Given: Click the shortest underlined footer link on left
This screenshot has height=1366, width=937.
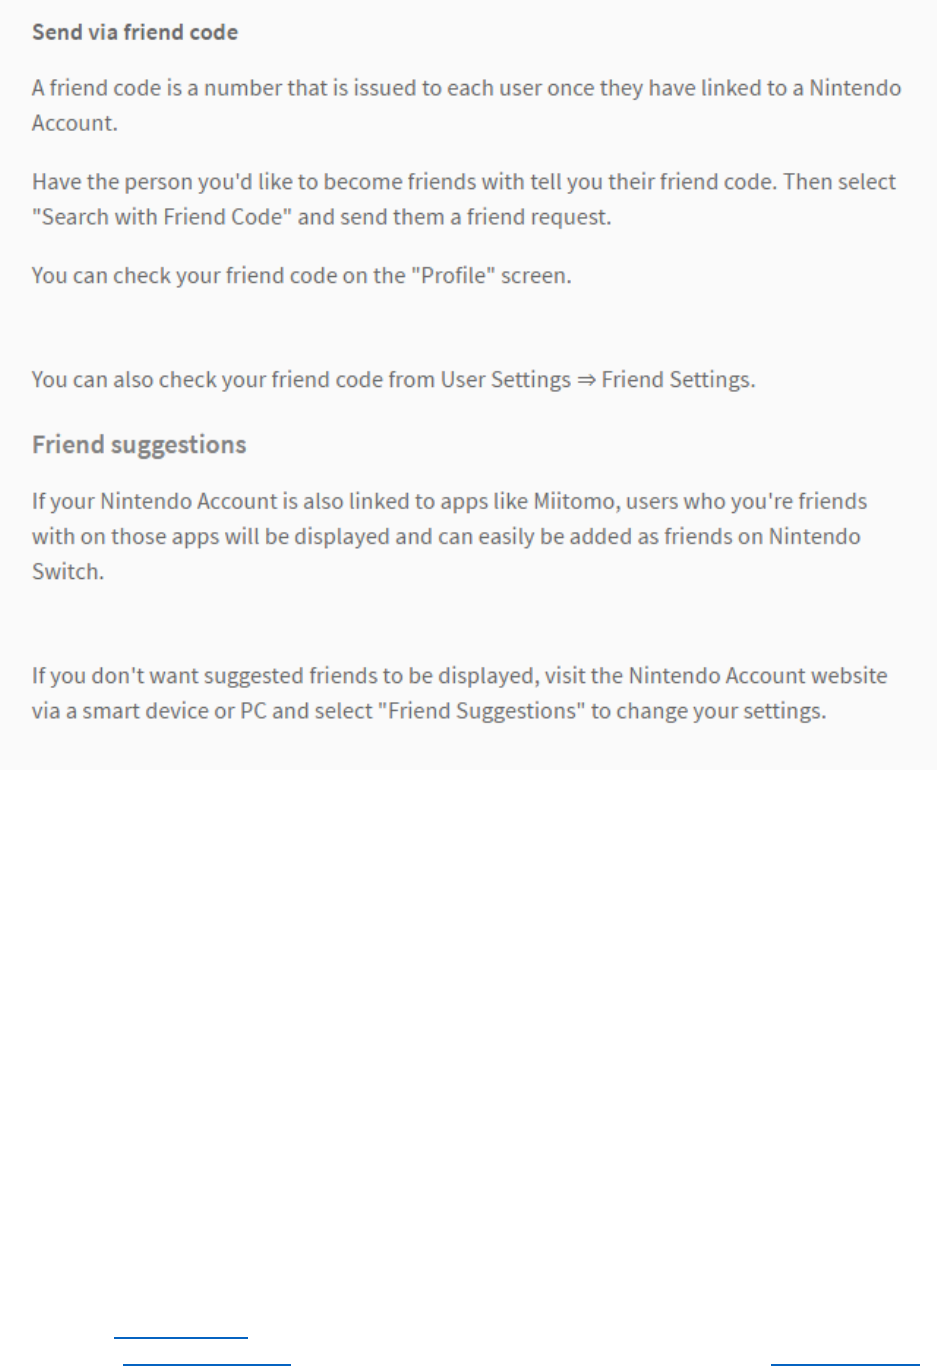Looking at the screenshot, I should click(x=181, y=1336).
